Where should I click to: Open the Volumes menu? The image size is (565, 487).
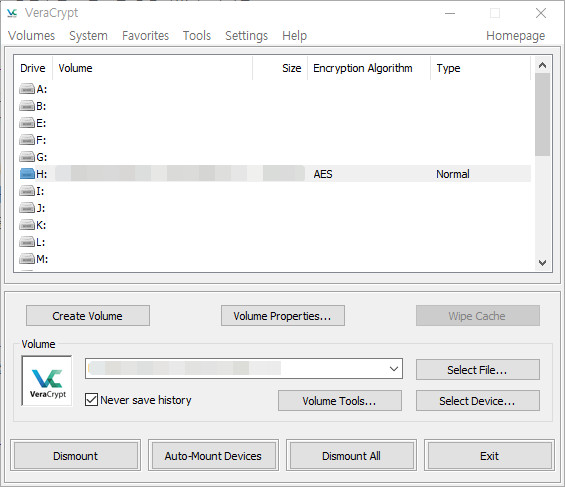tap(32, 36)
